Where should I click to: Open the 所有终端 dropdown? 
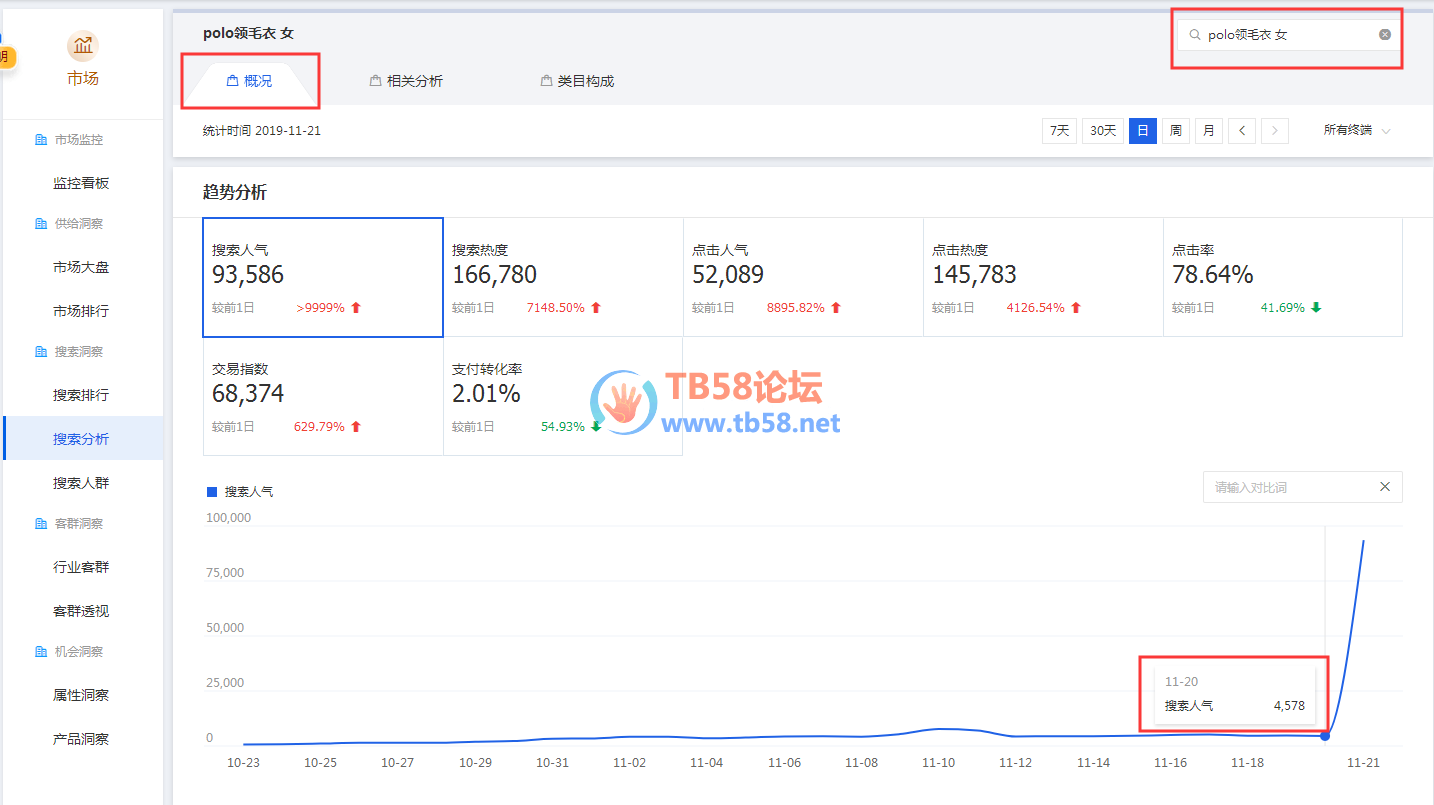pyautogui.click(x=1356, y=131)
